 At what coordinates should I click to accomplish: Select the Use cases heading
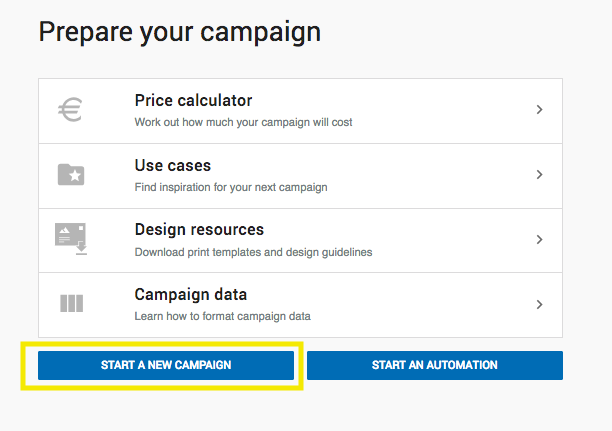coord(172,165)
